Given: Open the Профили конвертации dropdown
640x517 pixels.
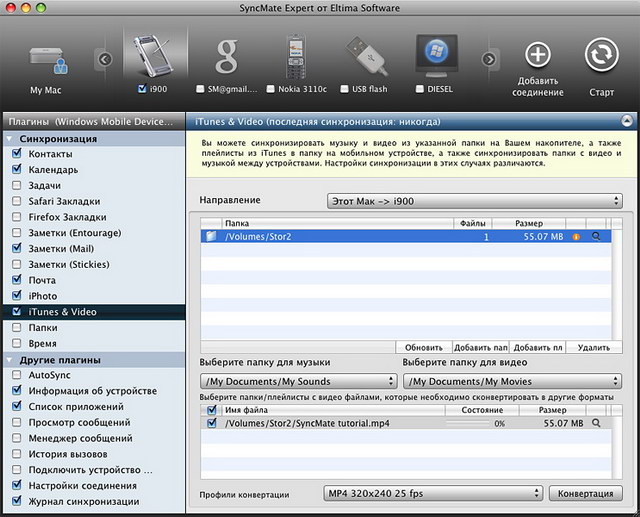Looking at the screenshot, I should 433,494.
